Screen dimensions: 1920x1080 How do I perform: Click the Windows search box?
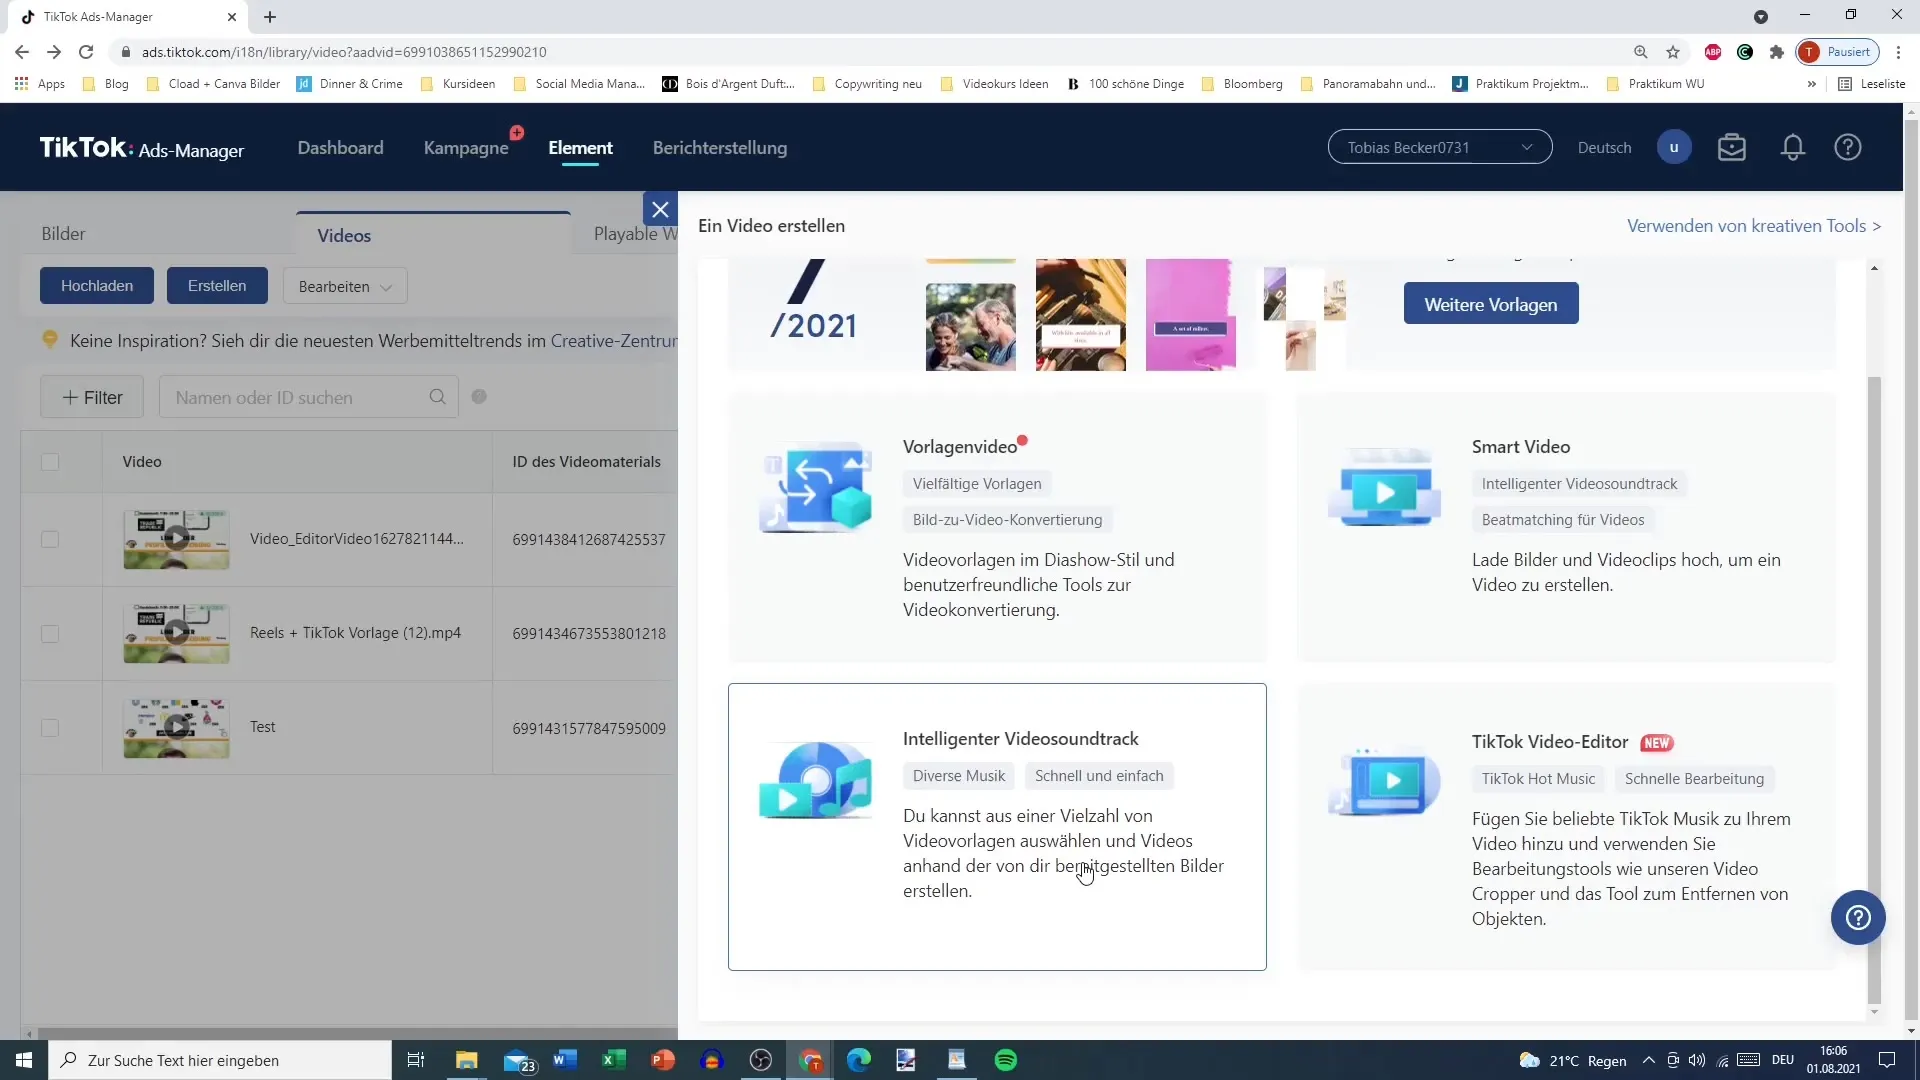click(x=220, y=1060)
